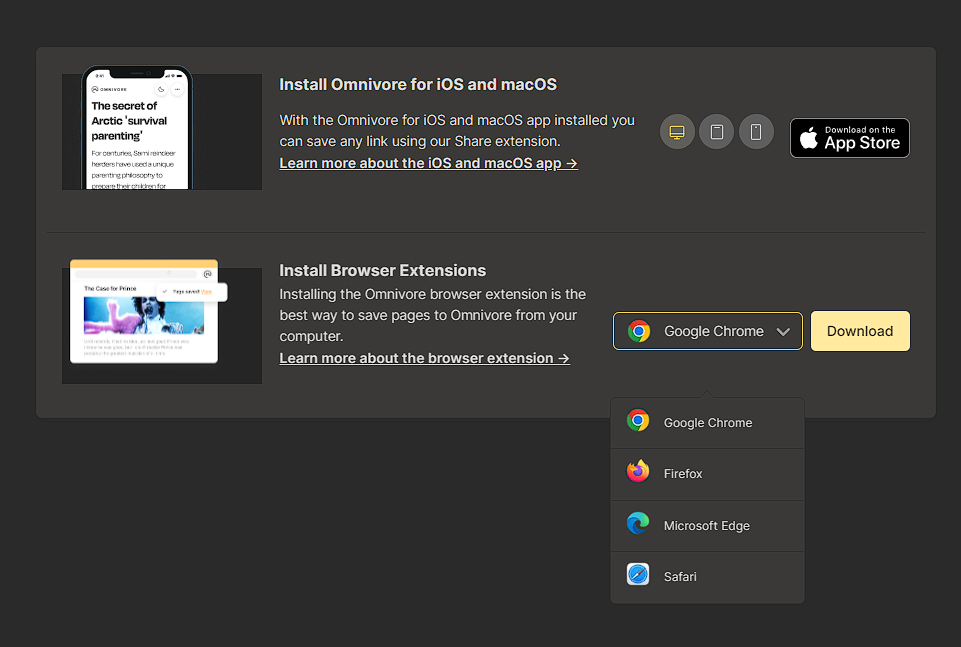961x647 pixels.
Task: Open Learn more about the browser extension link
Action: pos(425,358)
